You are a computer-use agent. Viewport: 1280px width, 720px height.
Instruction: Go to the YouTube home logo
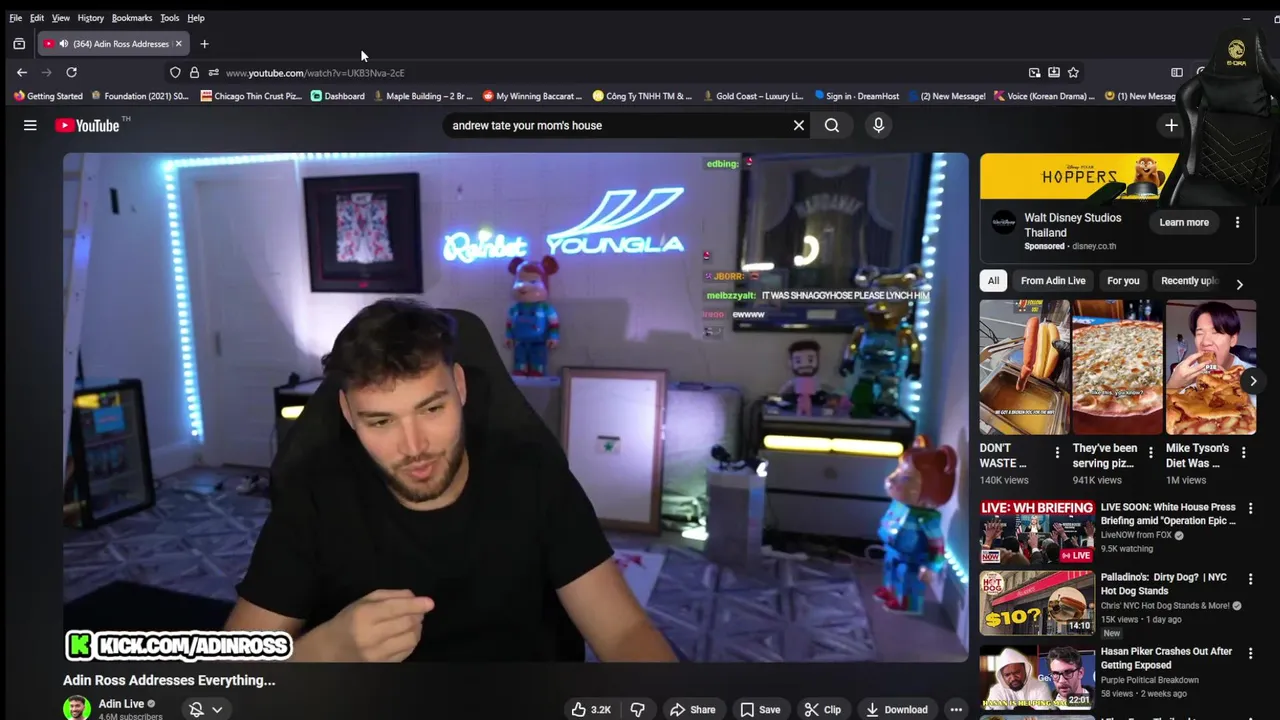(87, 125)
